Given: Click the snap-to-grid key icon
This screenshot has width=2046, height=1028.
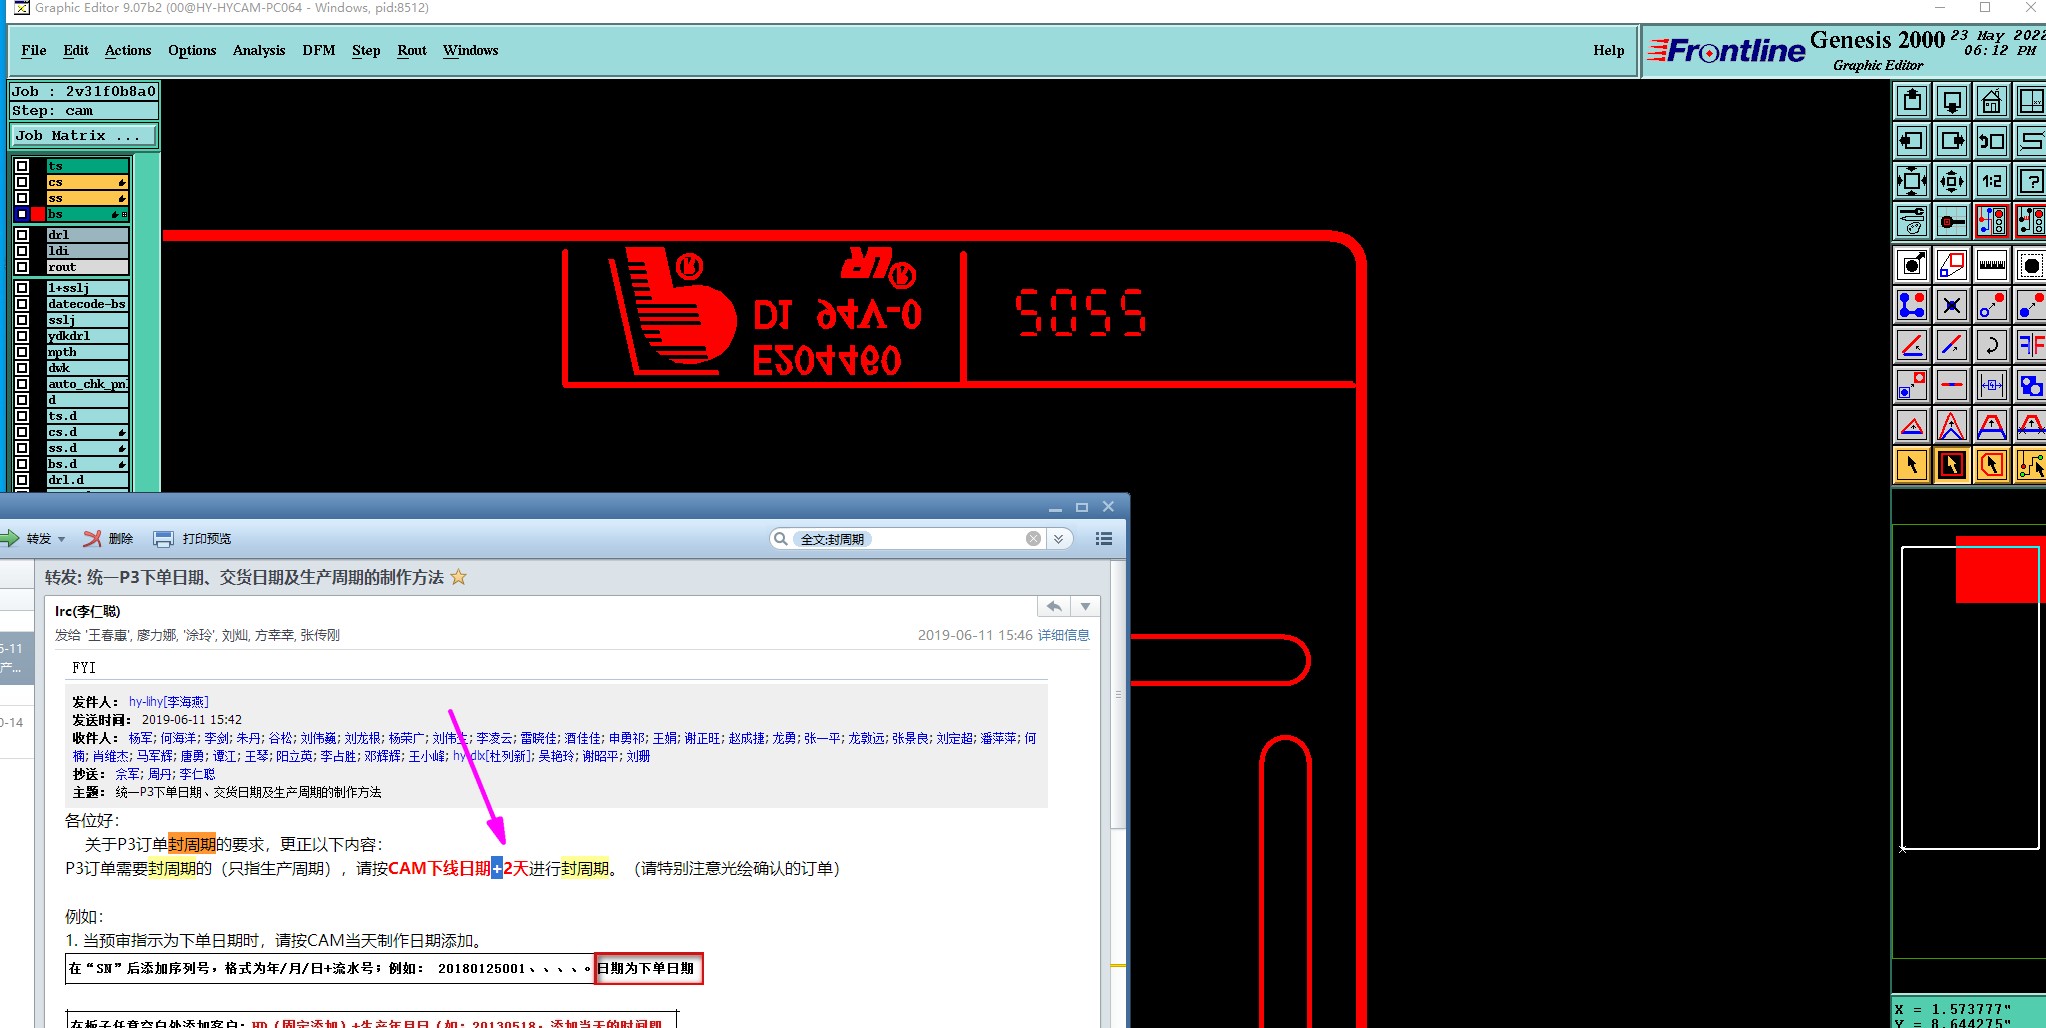Looking at the screenshot, I should pos(1951,221).
